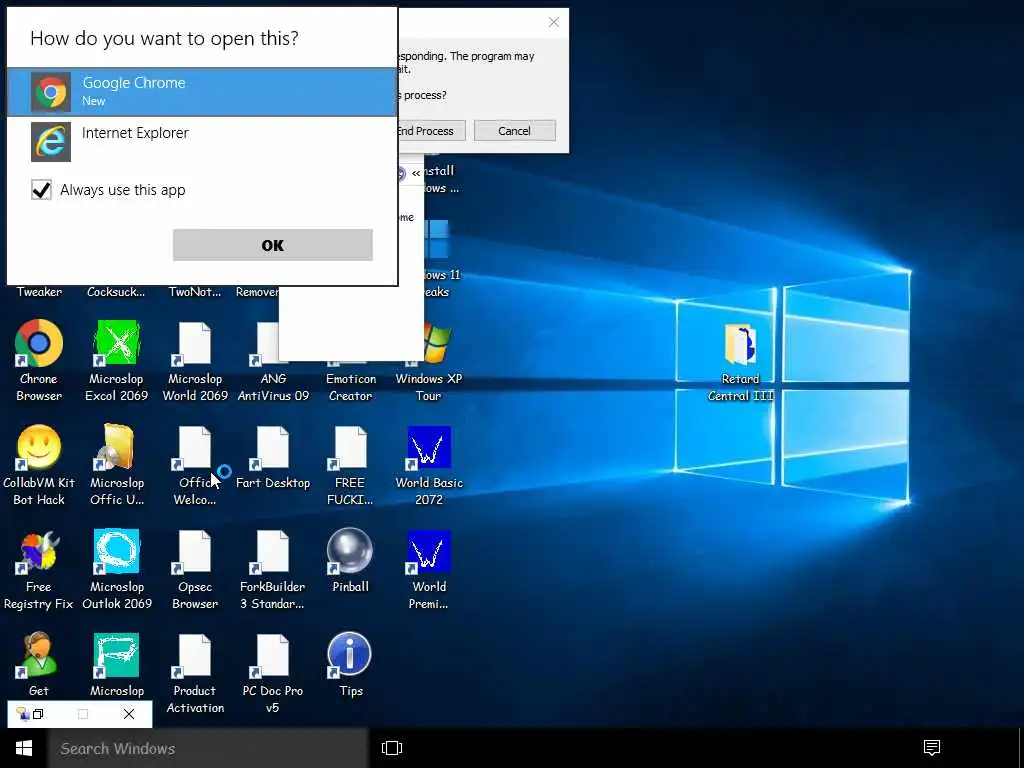
Task: Confirm with the OK button
Action: pyautogui.click(x=272, y=245)
